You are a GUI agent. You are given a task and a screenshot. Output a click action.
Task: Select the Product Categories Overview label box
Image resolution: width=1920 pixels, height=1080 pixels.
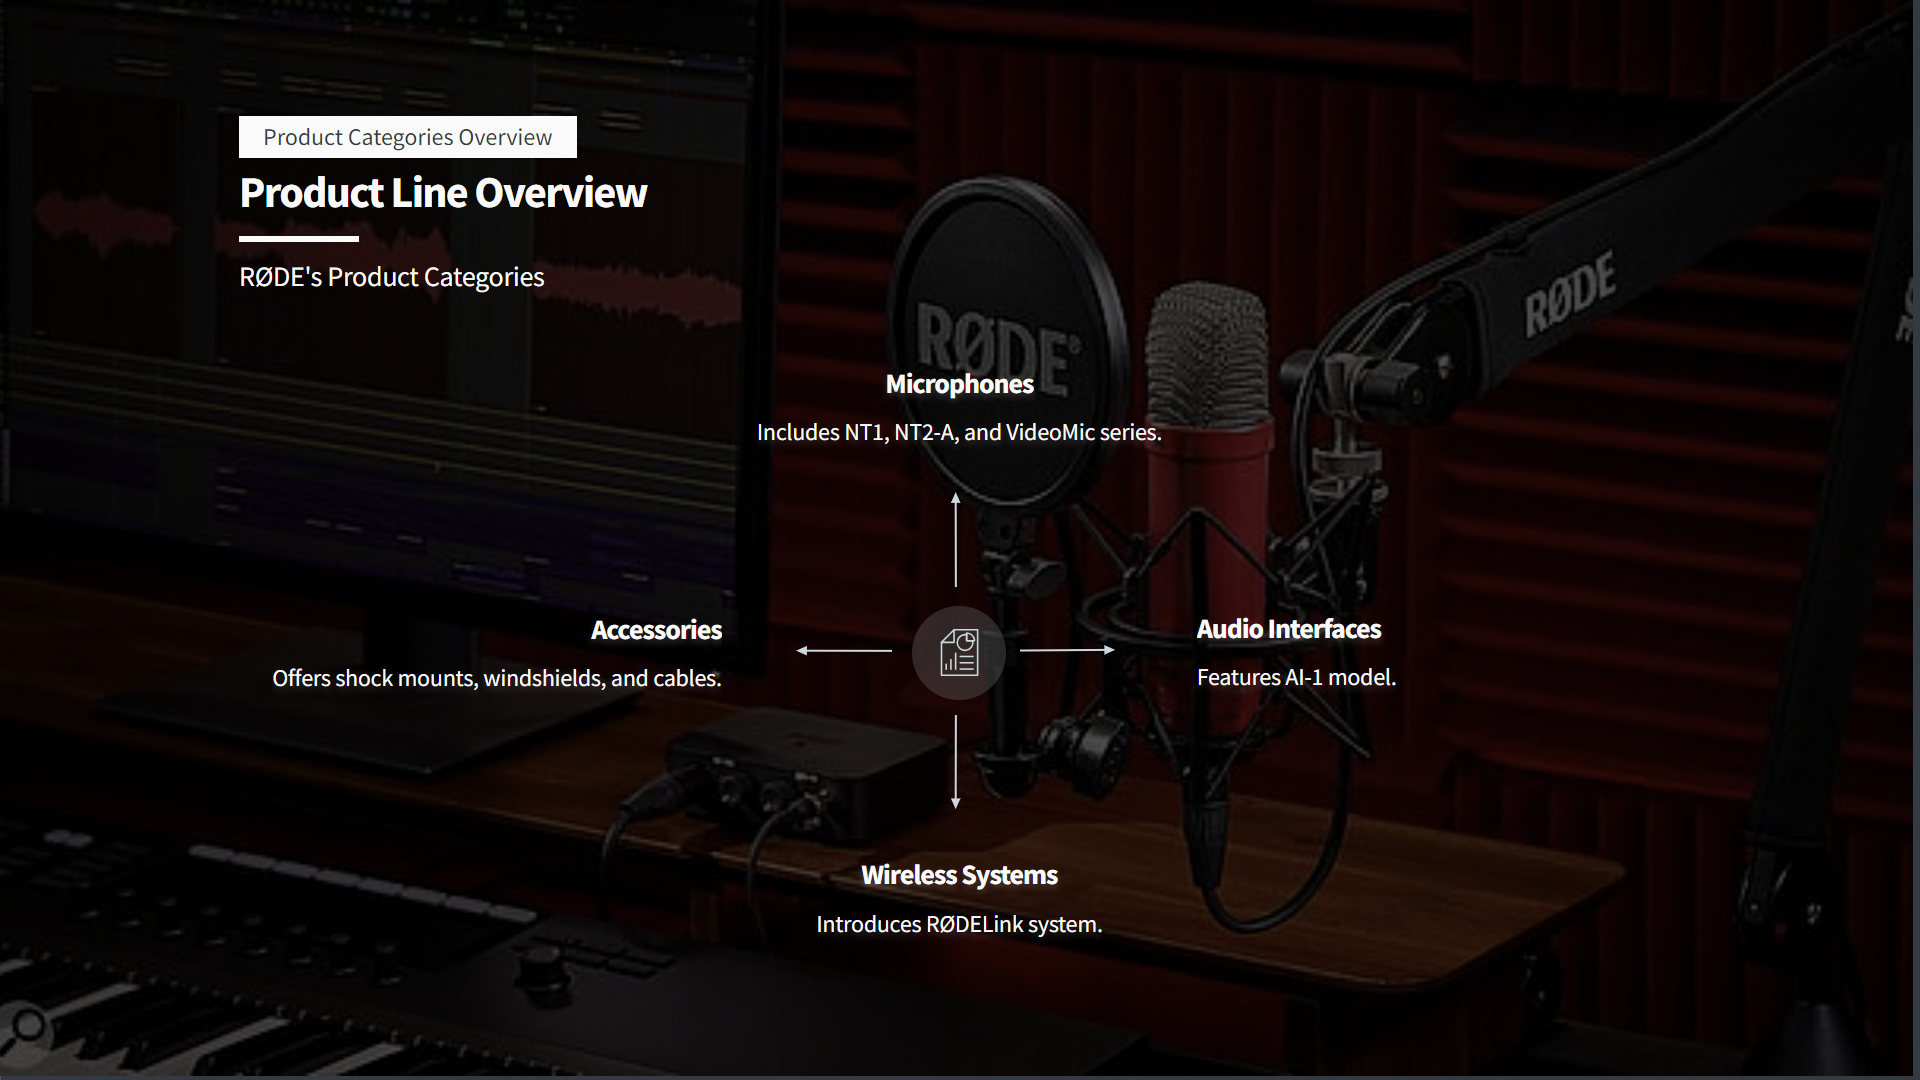pyautogui.click(x=407, y=137)
